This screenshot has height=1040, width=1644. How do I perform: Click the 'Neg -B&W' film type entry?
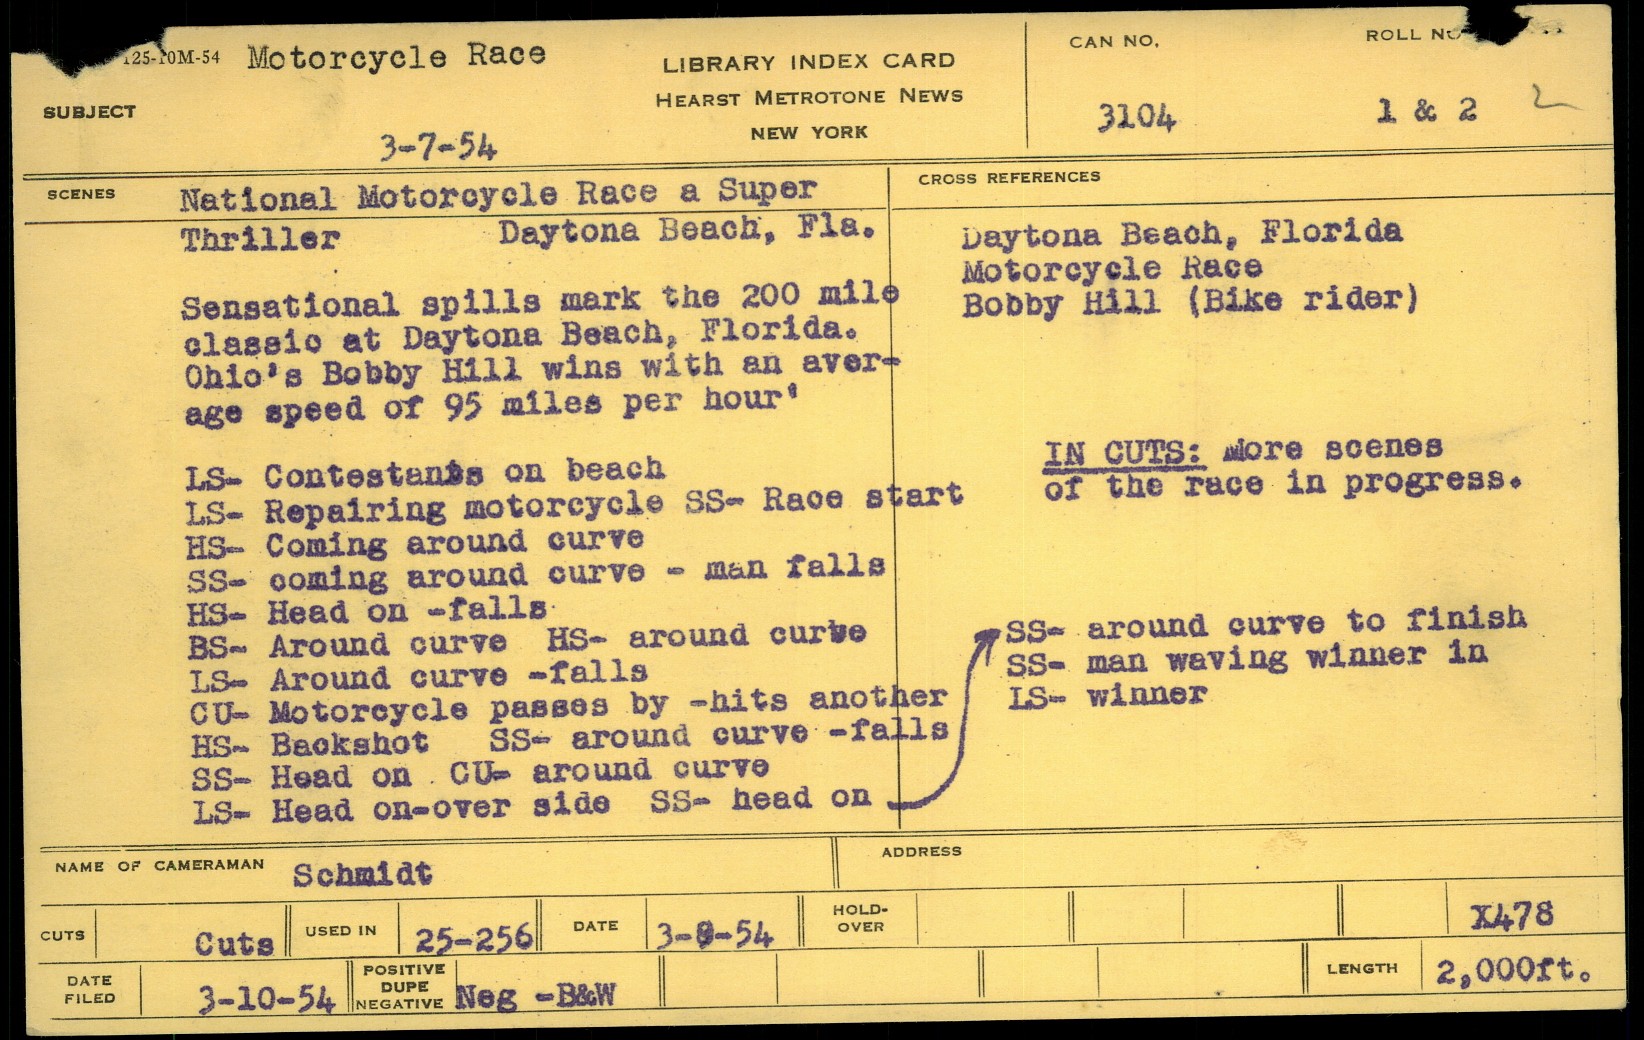pos(535,996)
